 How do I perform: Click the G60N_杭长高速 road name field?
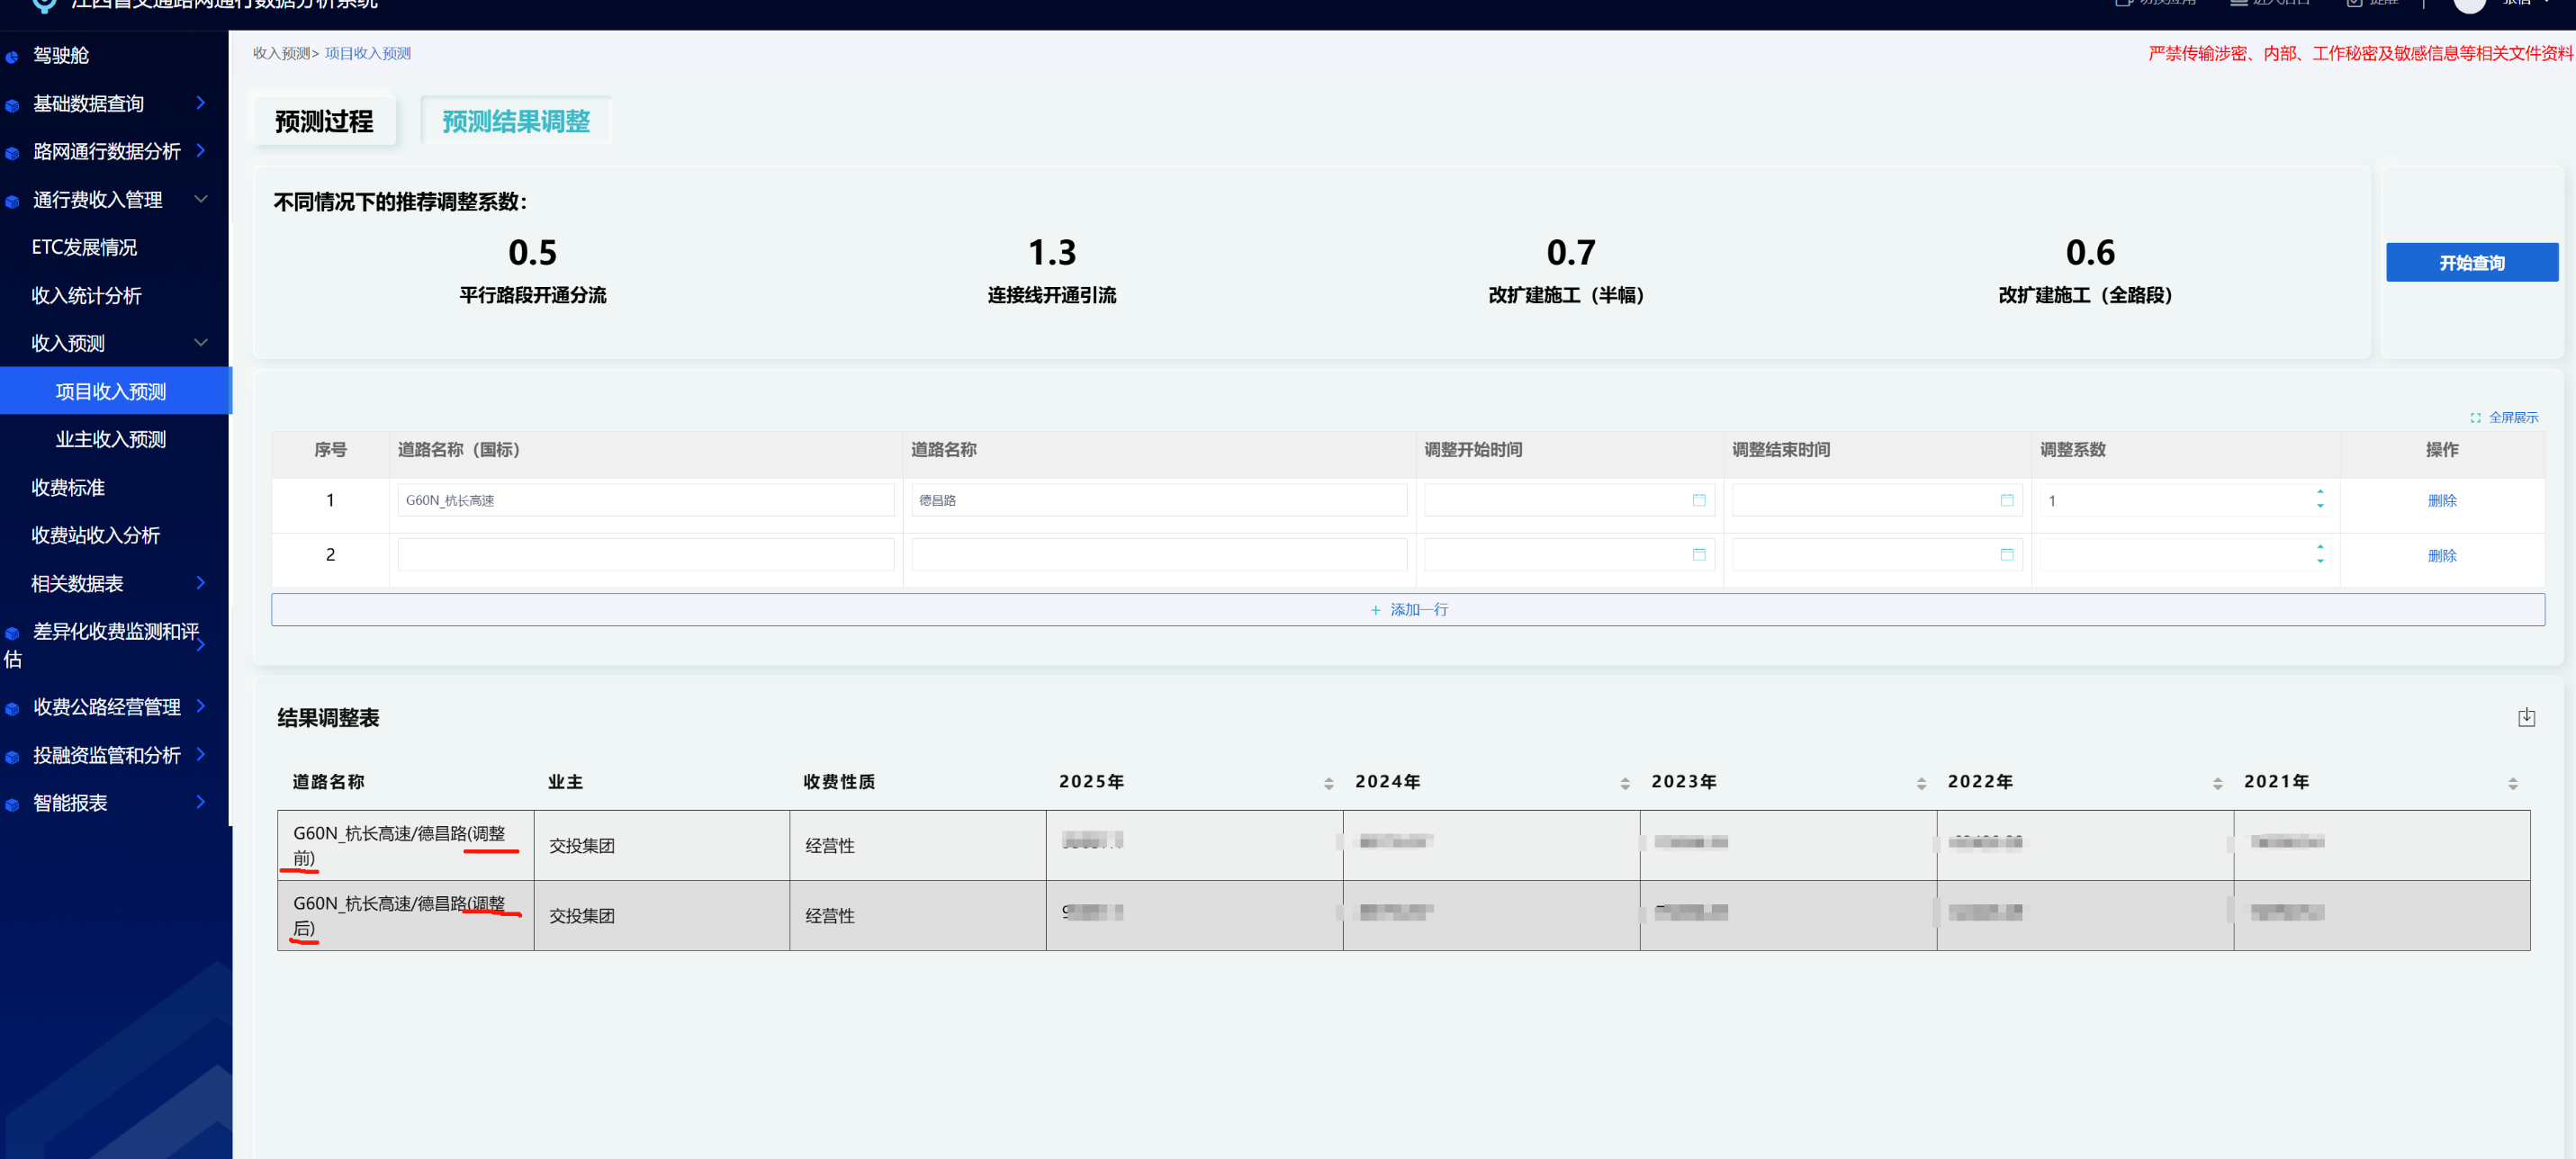click(x=645, y=500)
